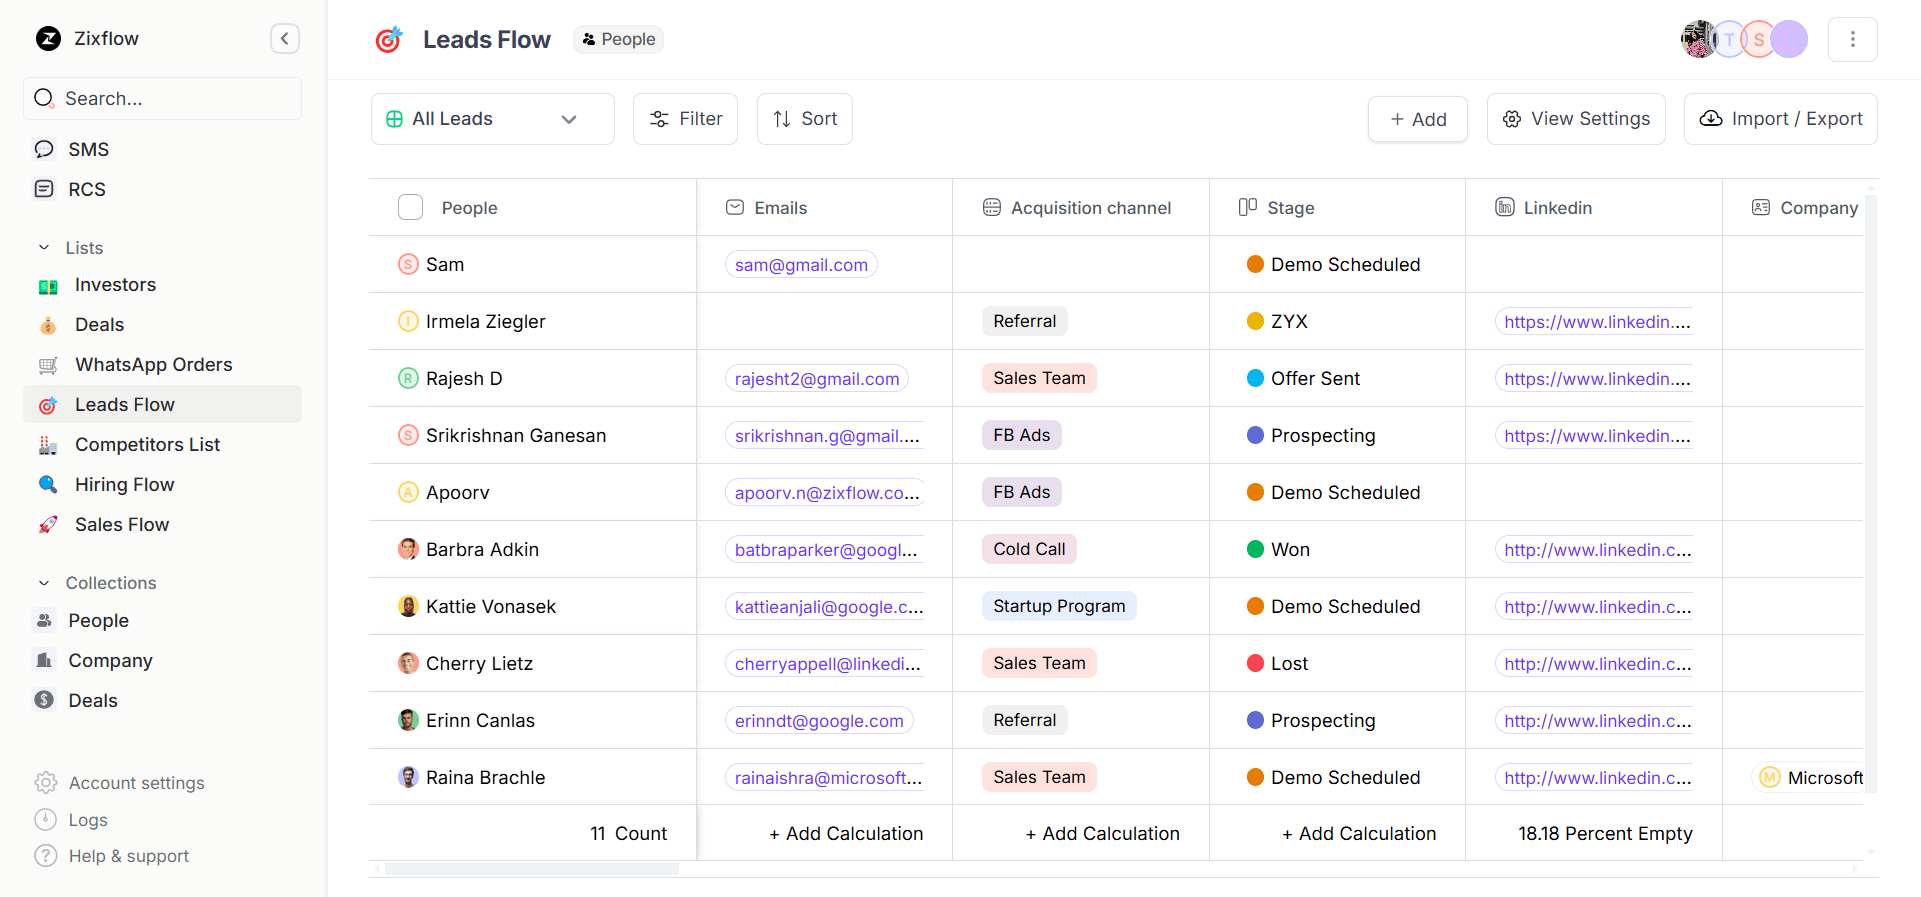Click the Stage column header
This screenshot has width=1921, height=897.
tap(1337, 207)
